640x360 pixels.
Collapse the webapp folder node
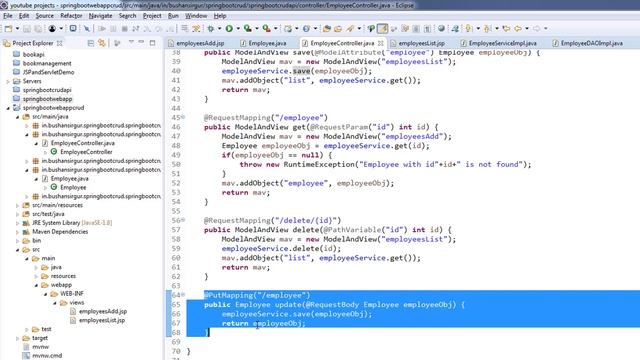36,285
